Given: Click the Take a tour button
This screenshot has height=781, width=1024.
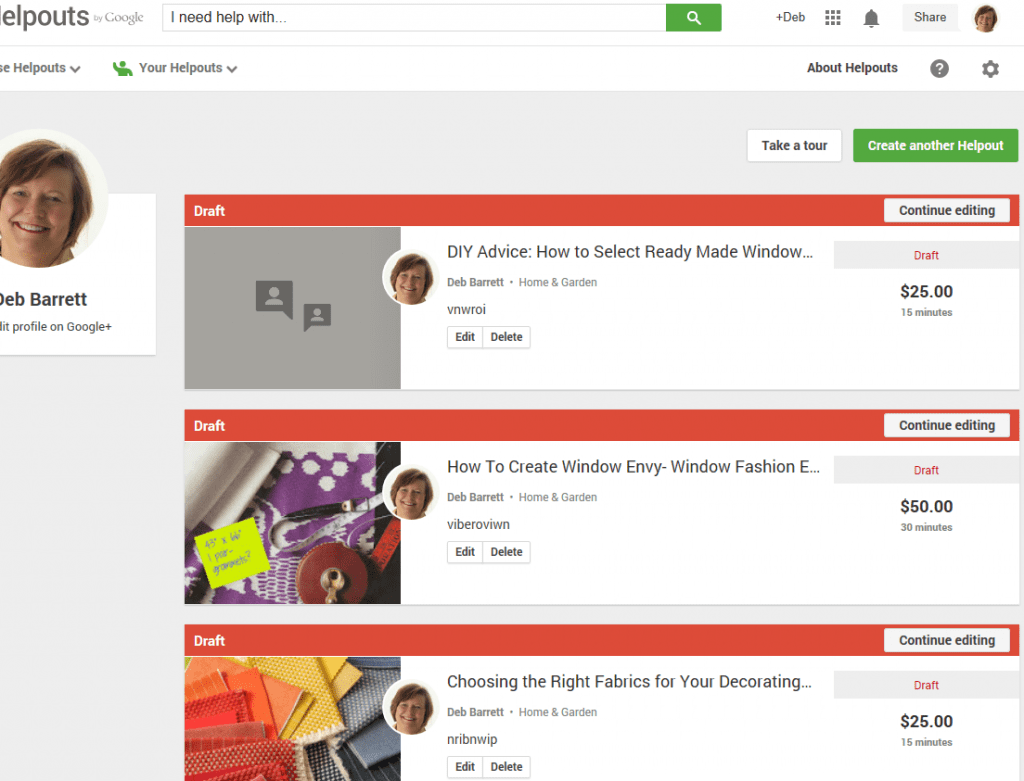Looking at the screenshot, I should coord(794,145).
